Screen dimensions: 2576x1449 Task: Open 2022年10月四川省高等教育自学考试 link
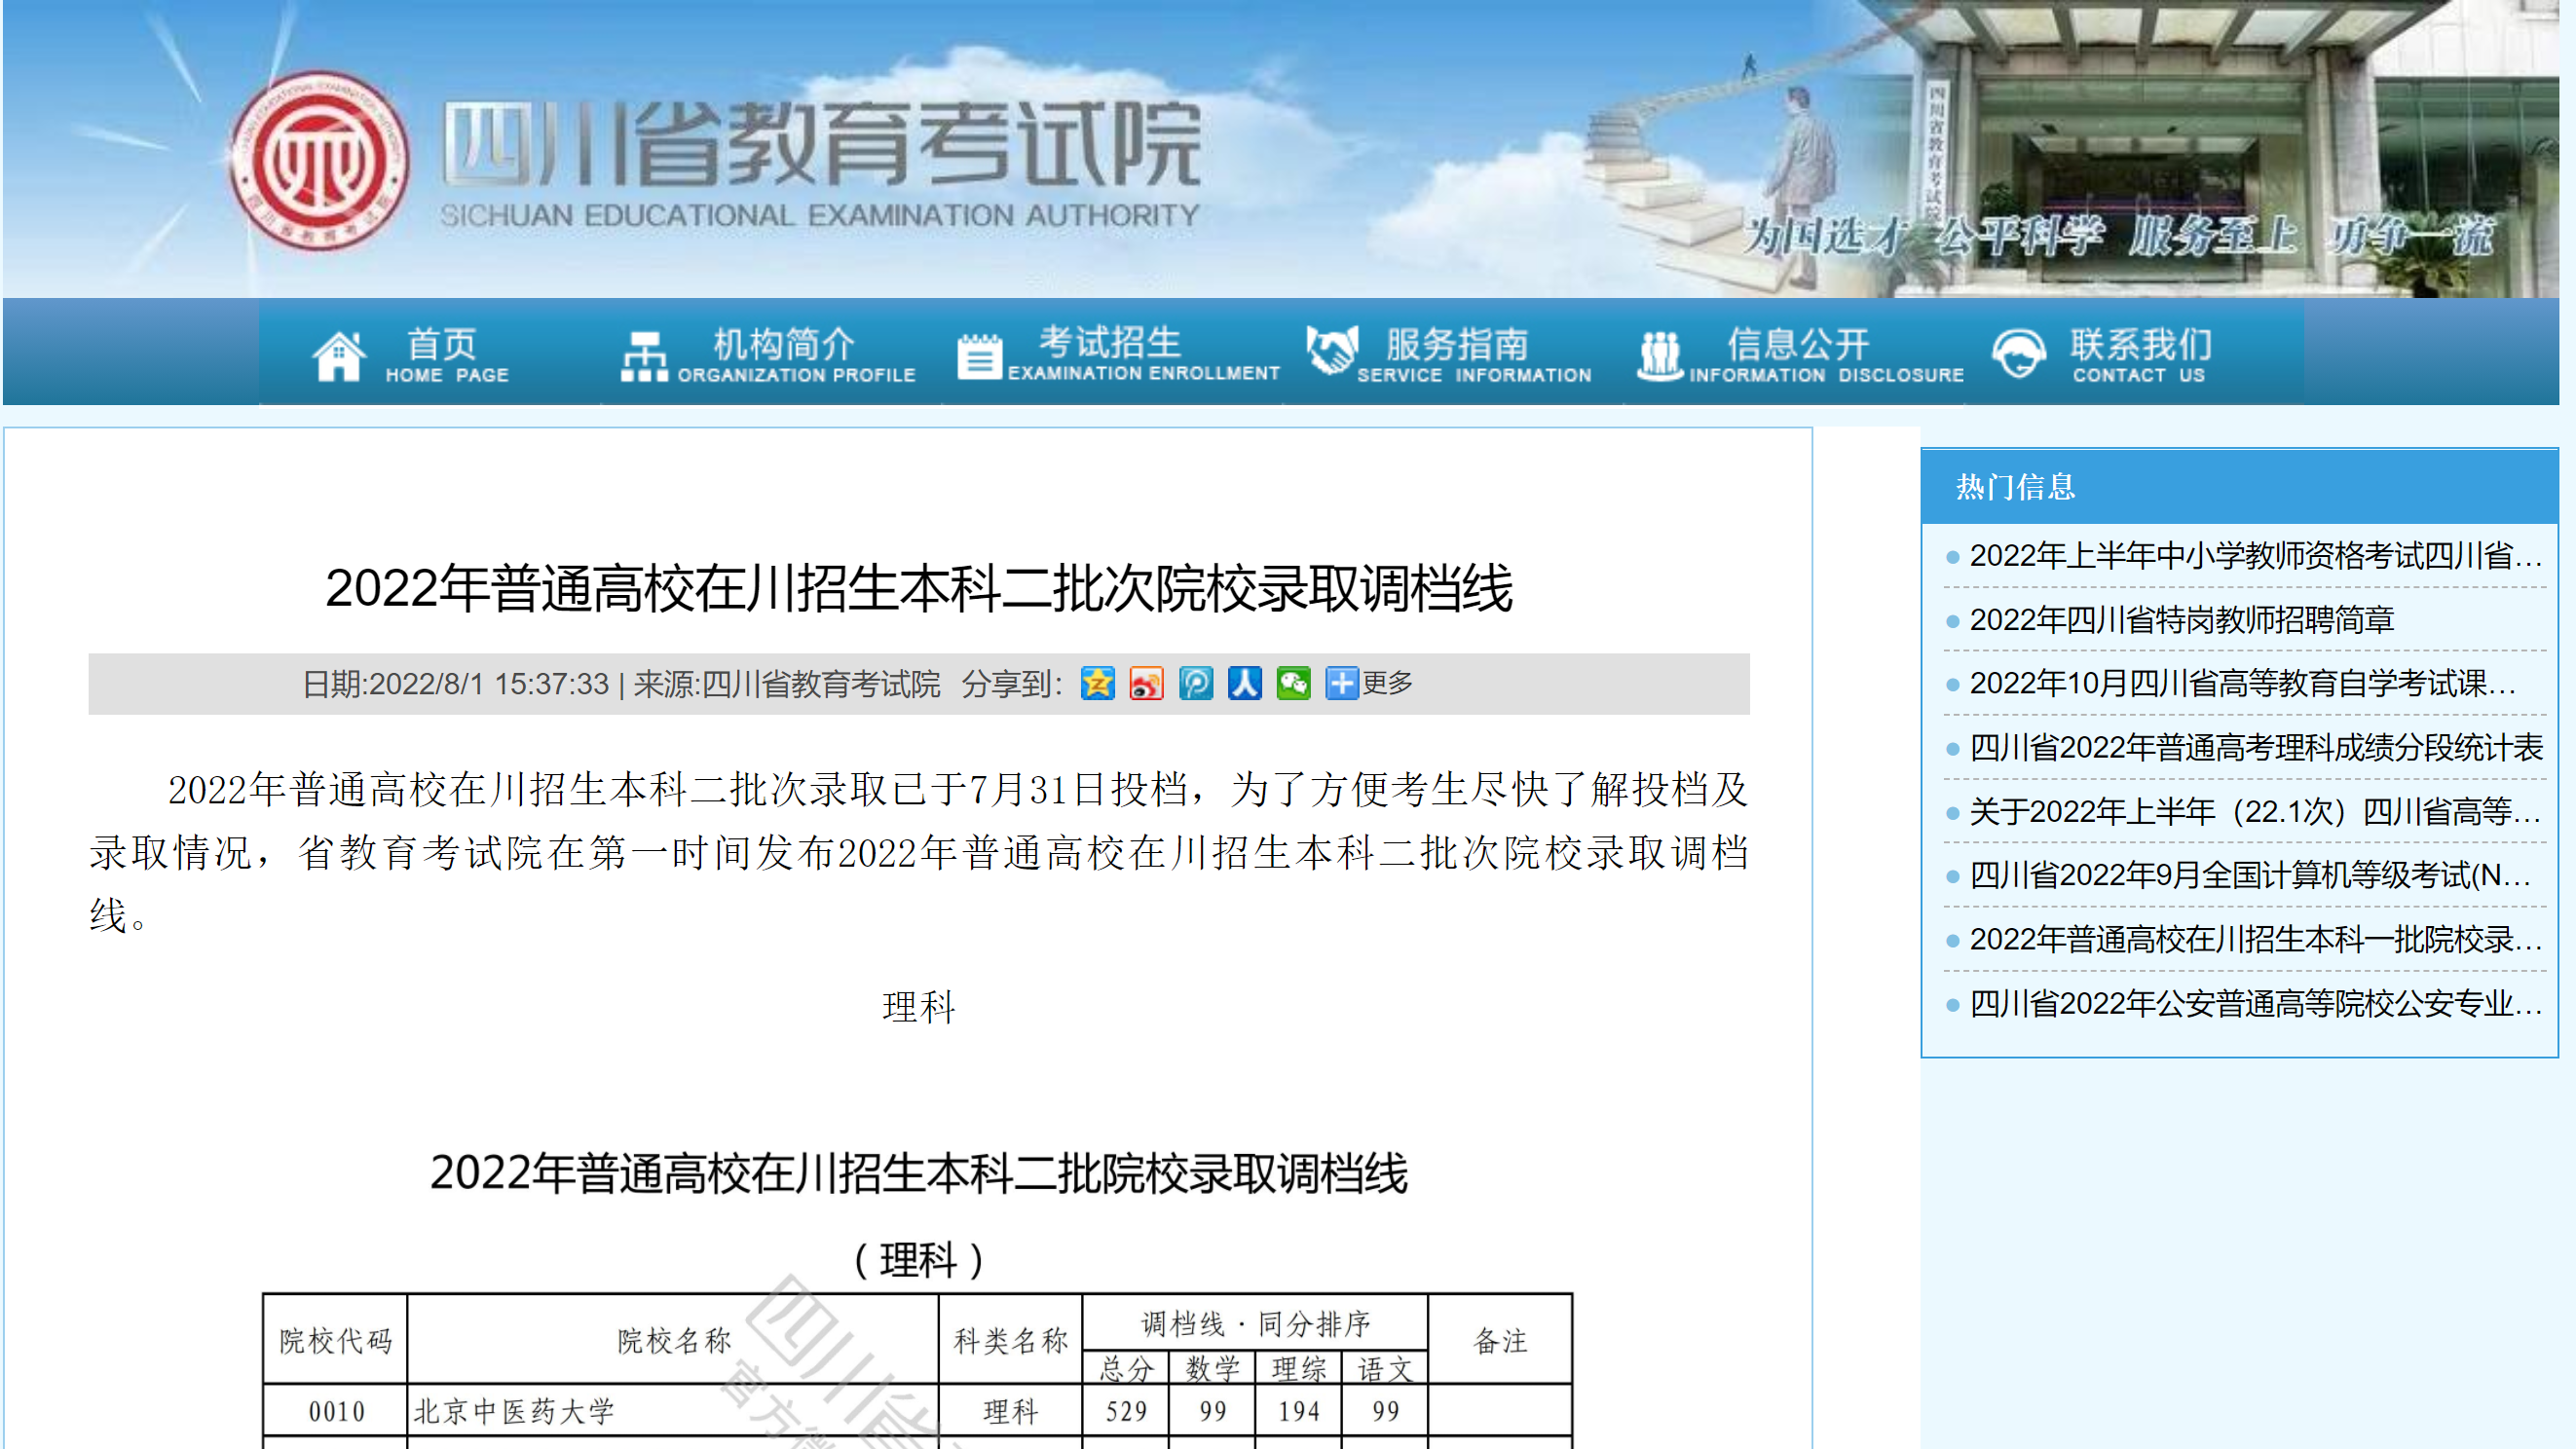coord(2242,684)
